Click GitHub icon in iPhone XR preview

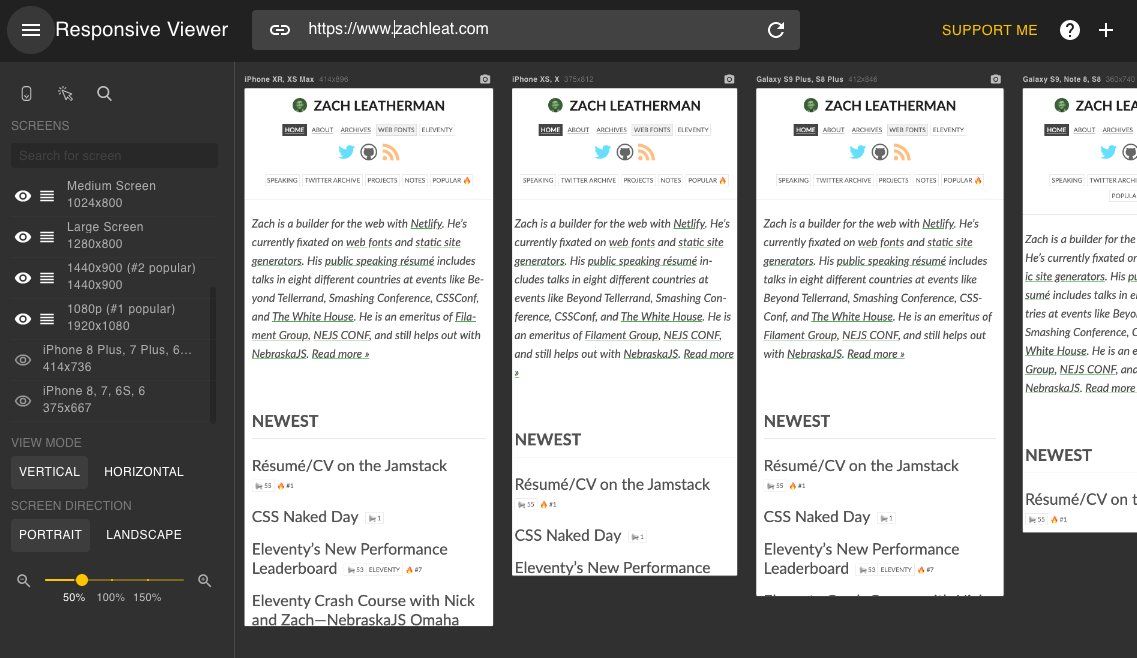pyautogui.click(x=369, y=152)
